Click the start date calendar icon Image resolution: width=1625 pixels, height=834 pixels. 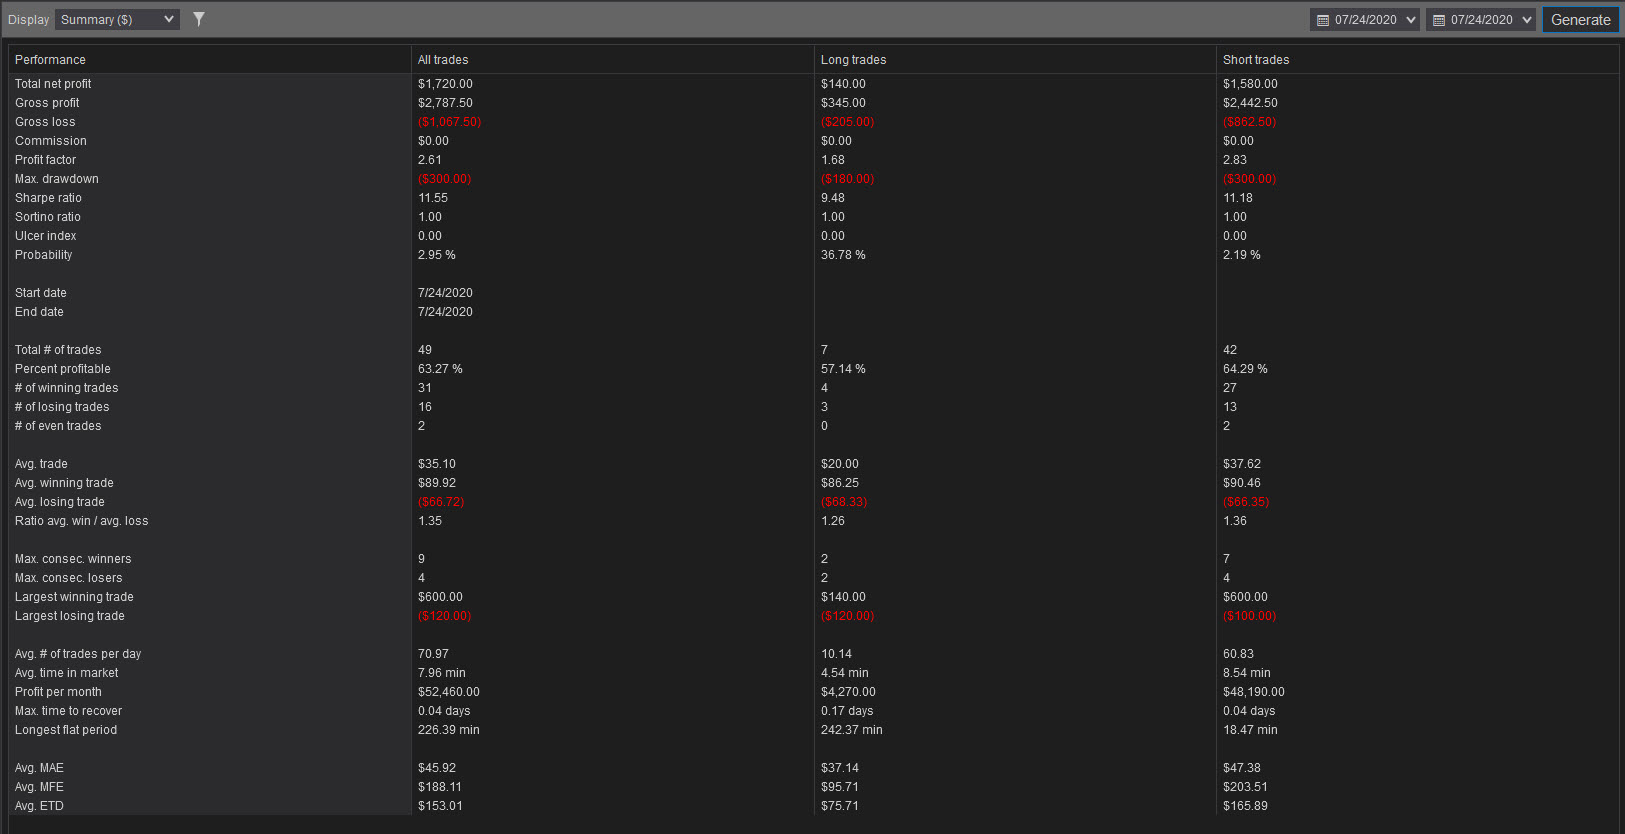click(x=1323, y=20)
